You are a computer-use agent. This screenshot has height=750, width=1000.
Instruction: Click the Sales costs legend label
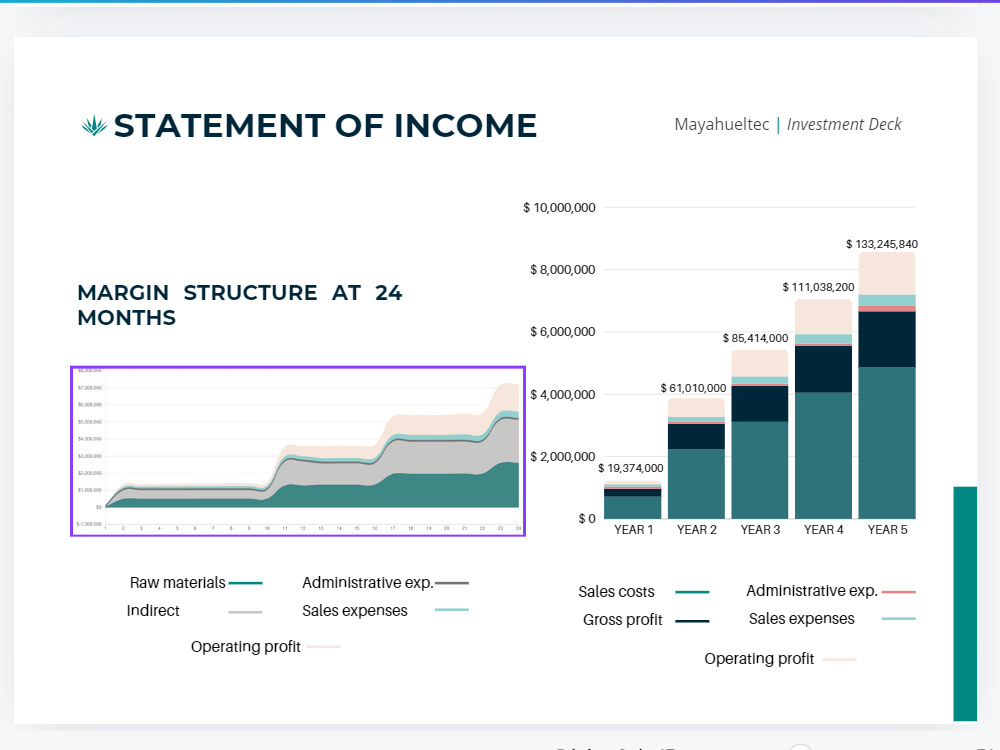pyautogui.click(x=616, y=591)
